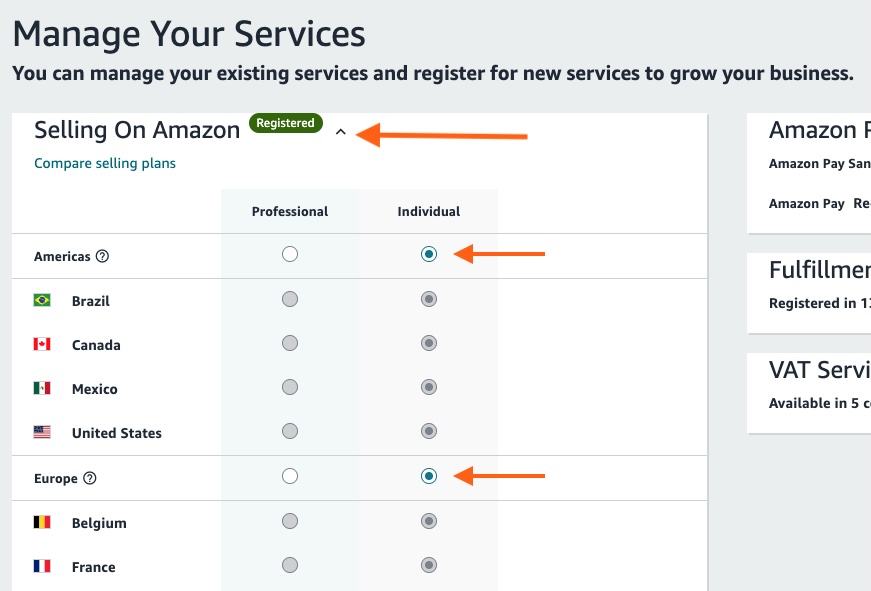Viewport: 871px width, 591px height.
Task: Select Individual plan for Europe
Action: tap(429, 476)
